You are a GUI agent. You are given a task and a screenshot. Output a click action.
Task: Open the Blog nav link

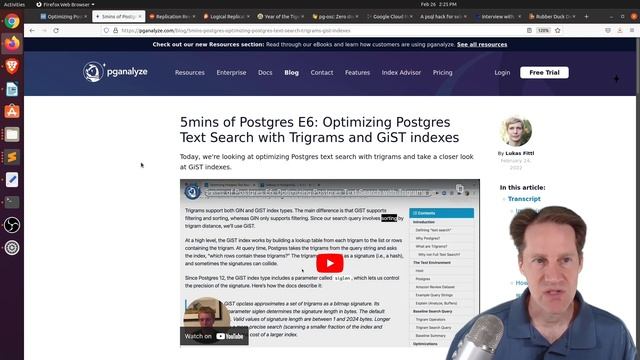point(291,72)
